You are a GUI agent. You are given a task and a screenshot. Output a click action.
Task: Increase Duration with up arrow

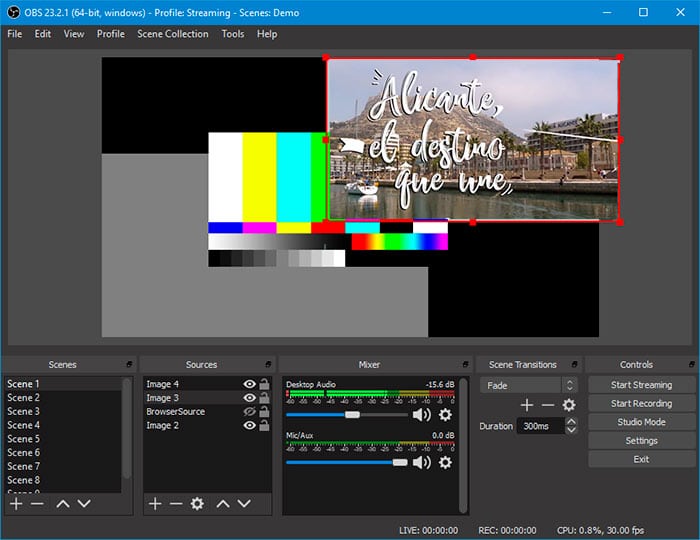click(571, 421)
